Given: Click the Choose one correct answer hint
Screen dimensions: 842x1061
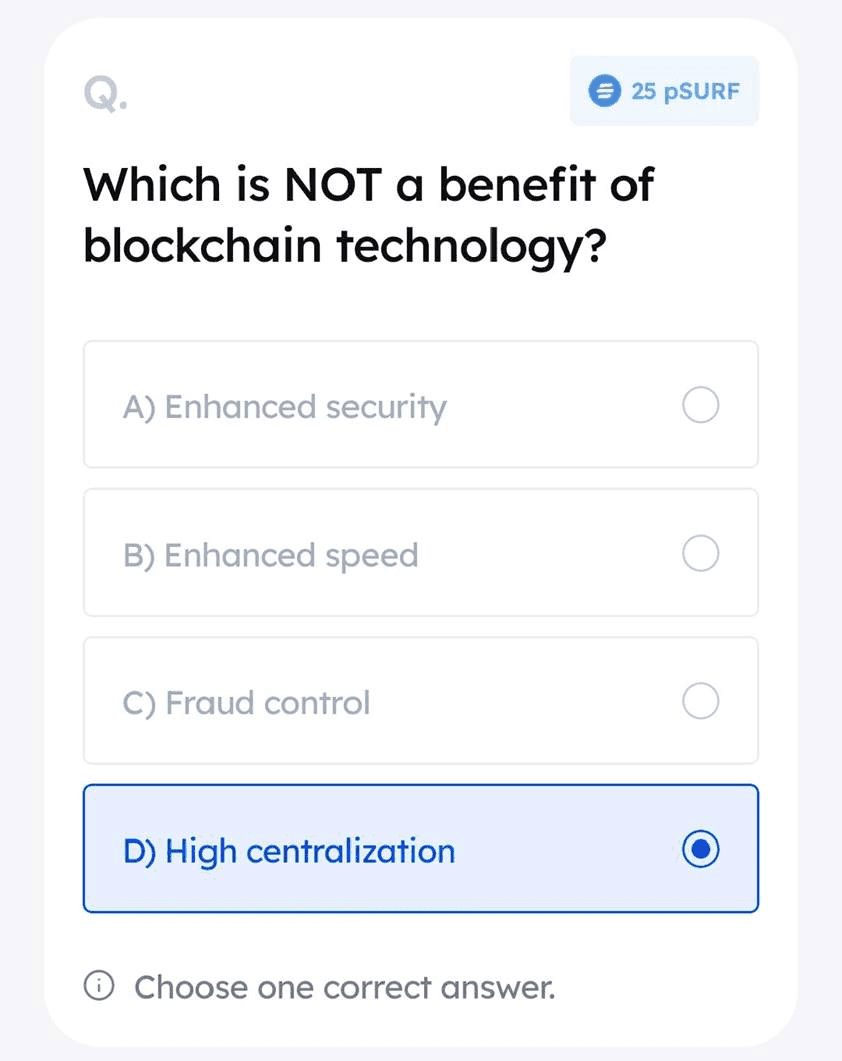Looking at the screenshot, I should (x=345, y=987).
